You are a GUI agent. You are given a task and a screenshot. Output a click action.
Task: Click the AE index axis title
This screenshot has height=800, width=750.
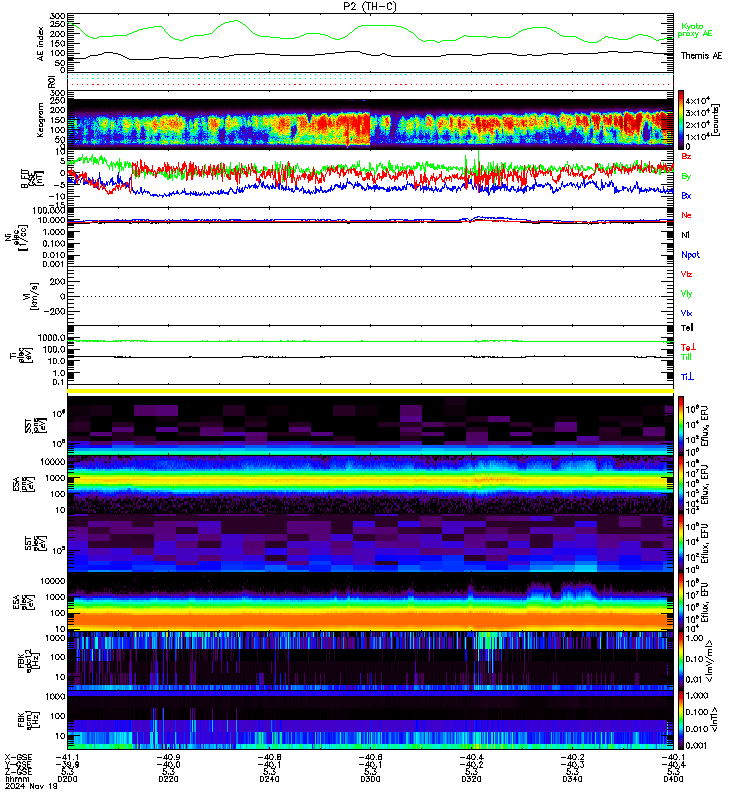[x=41, y=44]
